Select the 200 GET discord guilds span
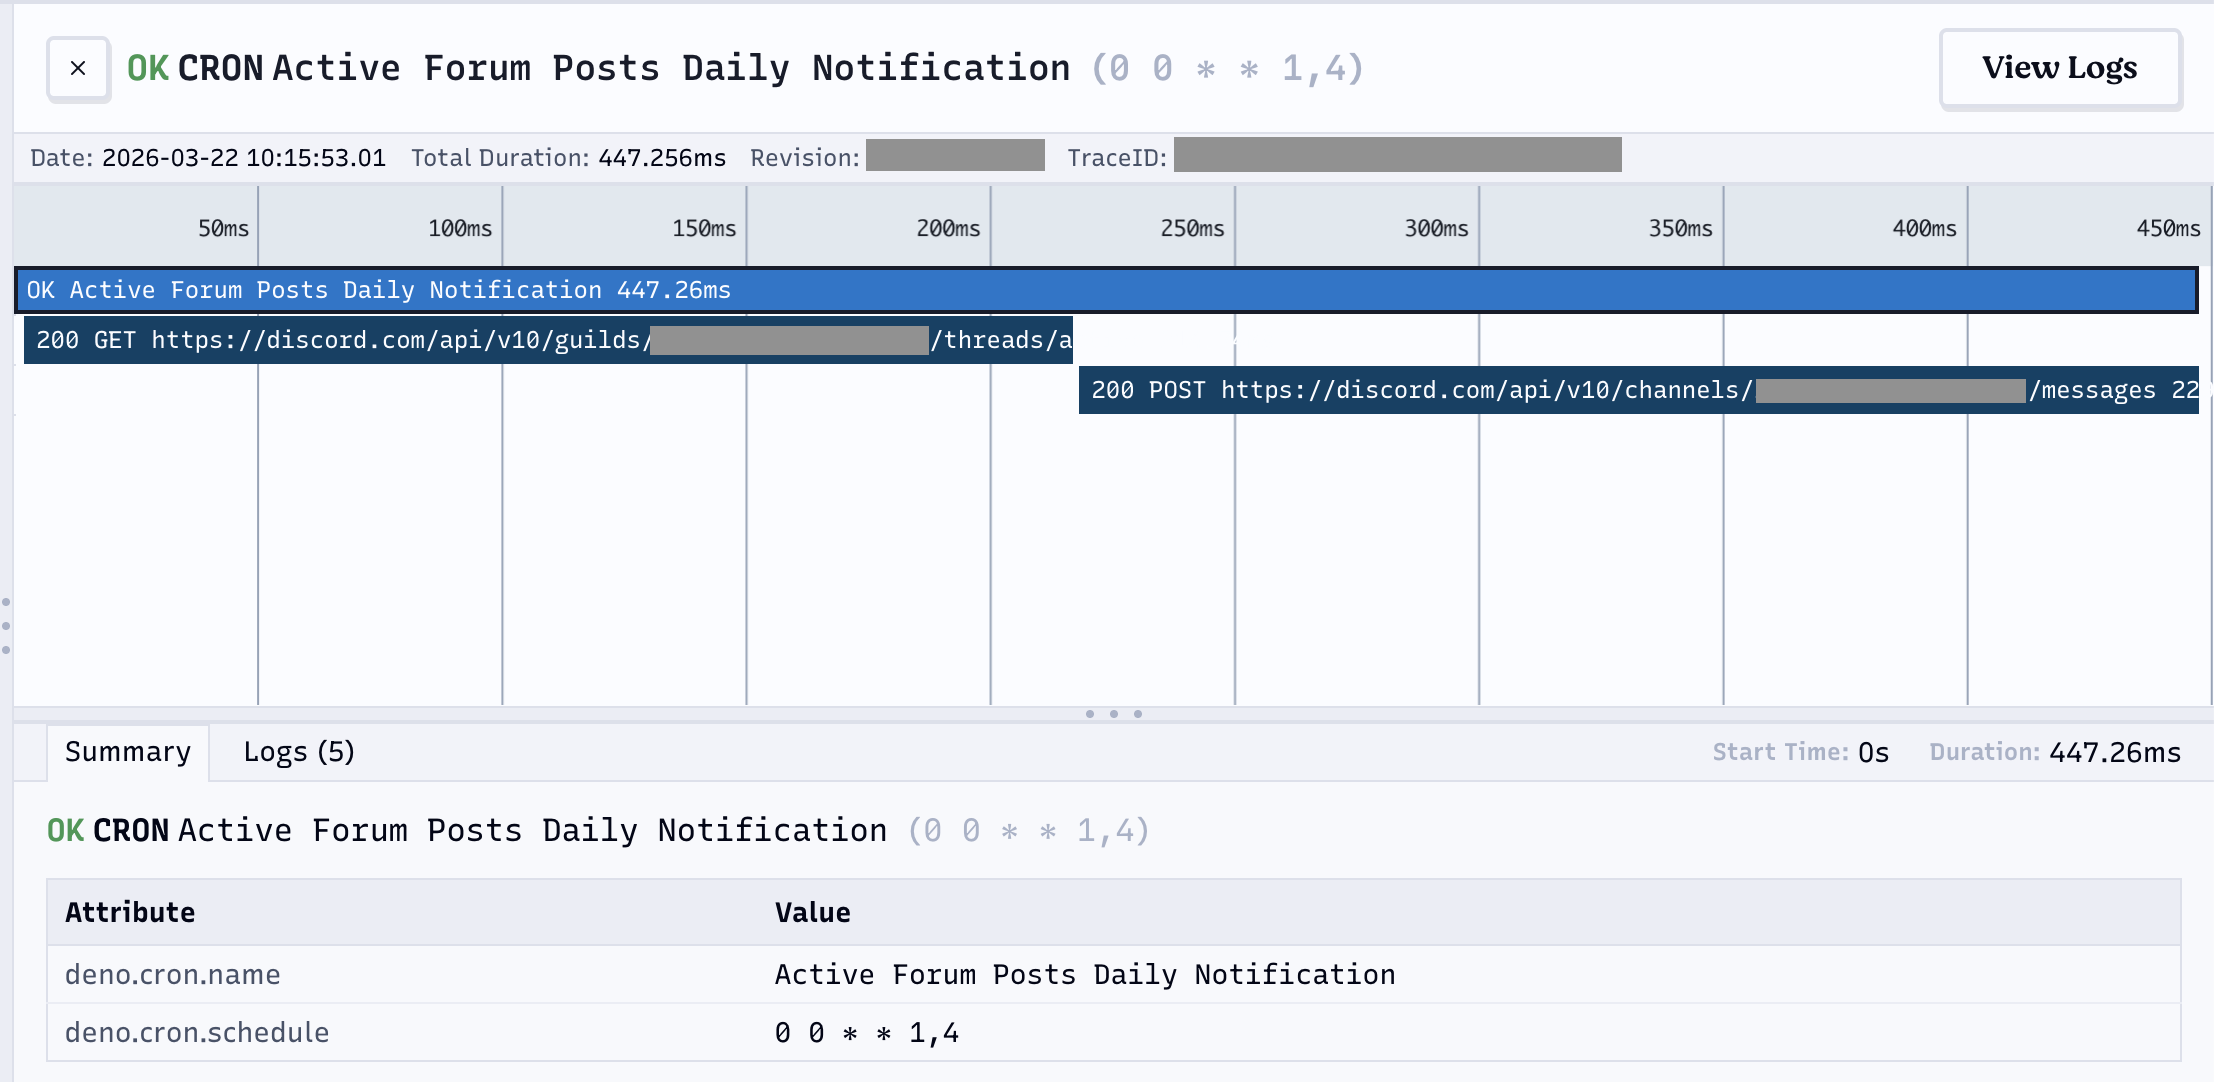This screenshot has height=1082, width=2214. click(548, 340)
